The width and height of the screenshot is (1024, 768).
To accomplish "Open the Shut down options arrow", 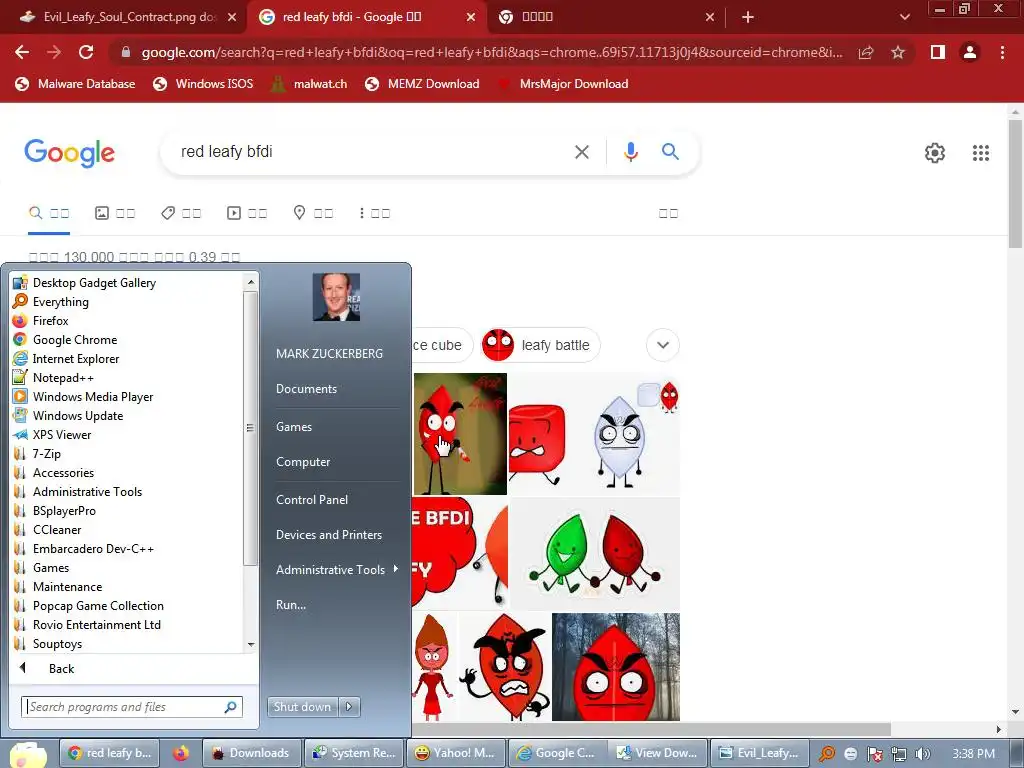I will pos(349,707).
